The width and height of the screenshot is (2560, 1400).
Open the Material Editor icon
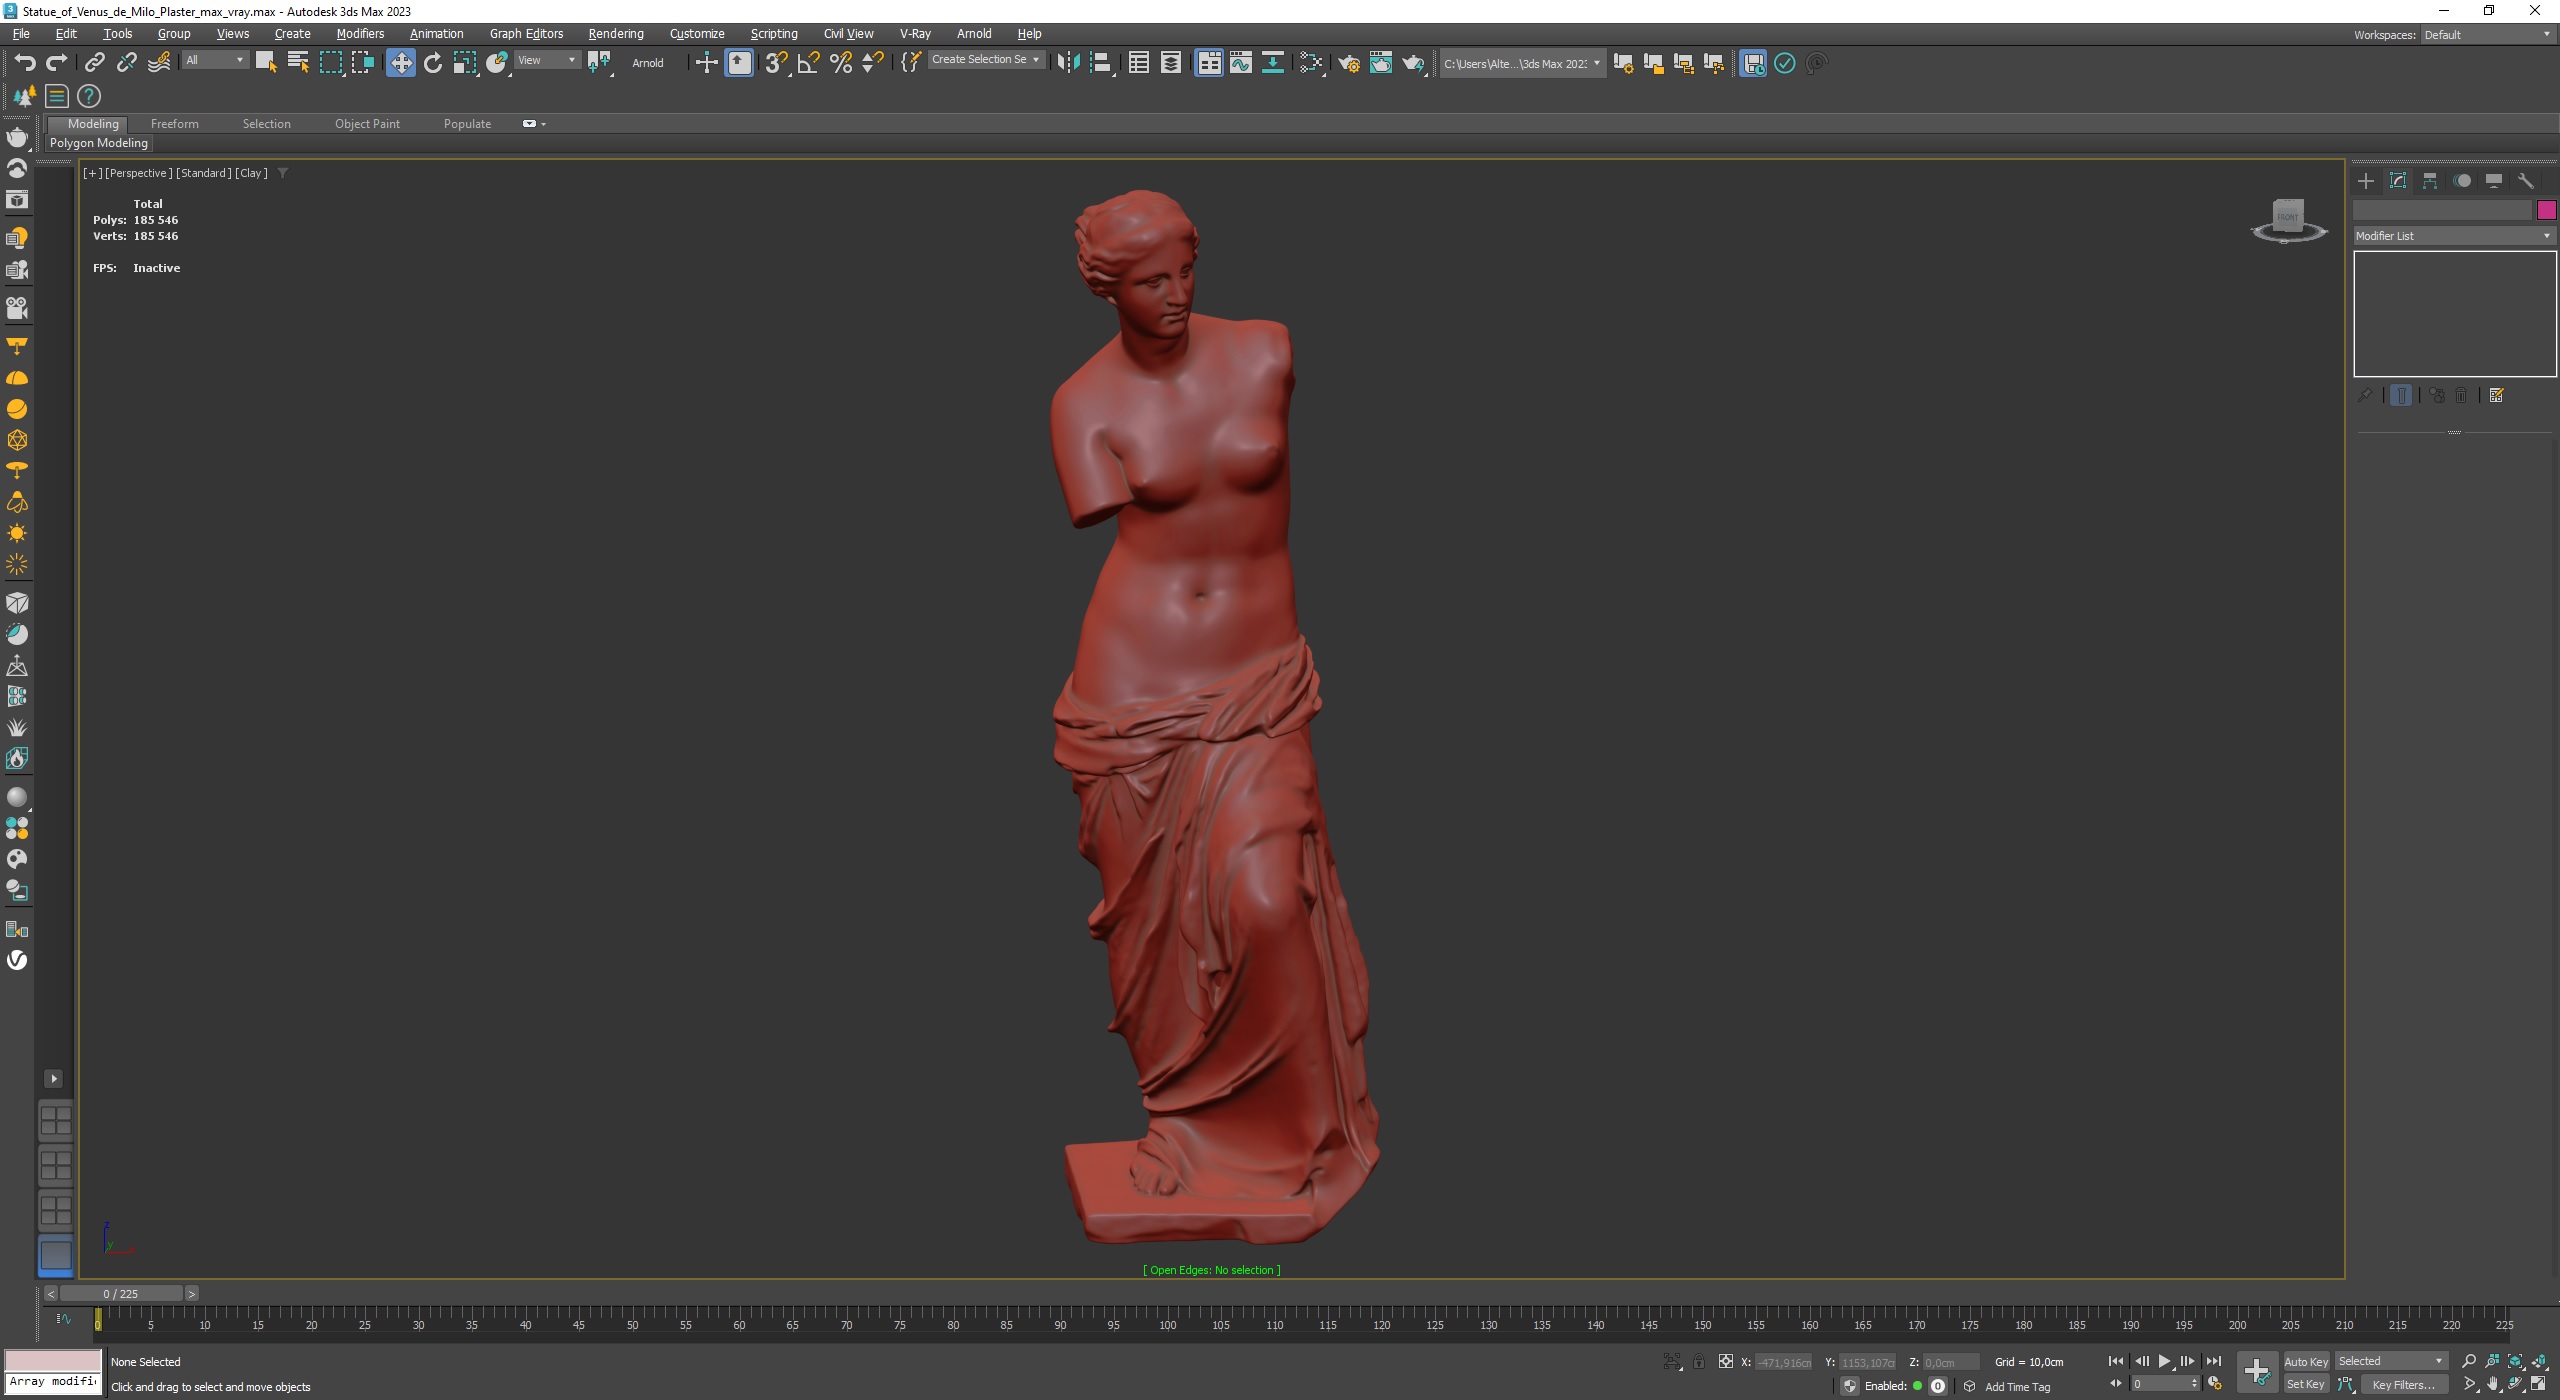tap(1311, 63)
